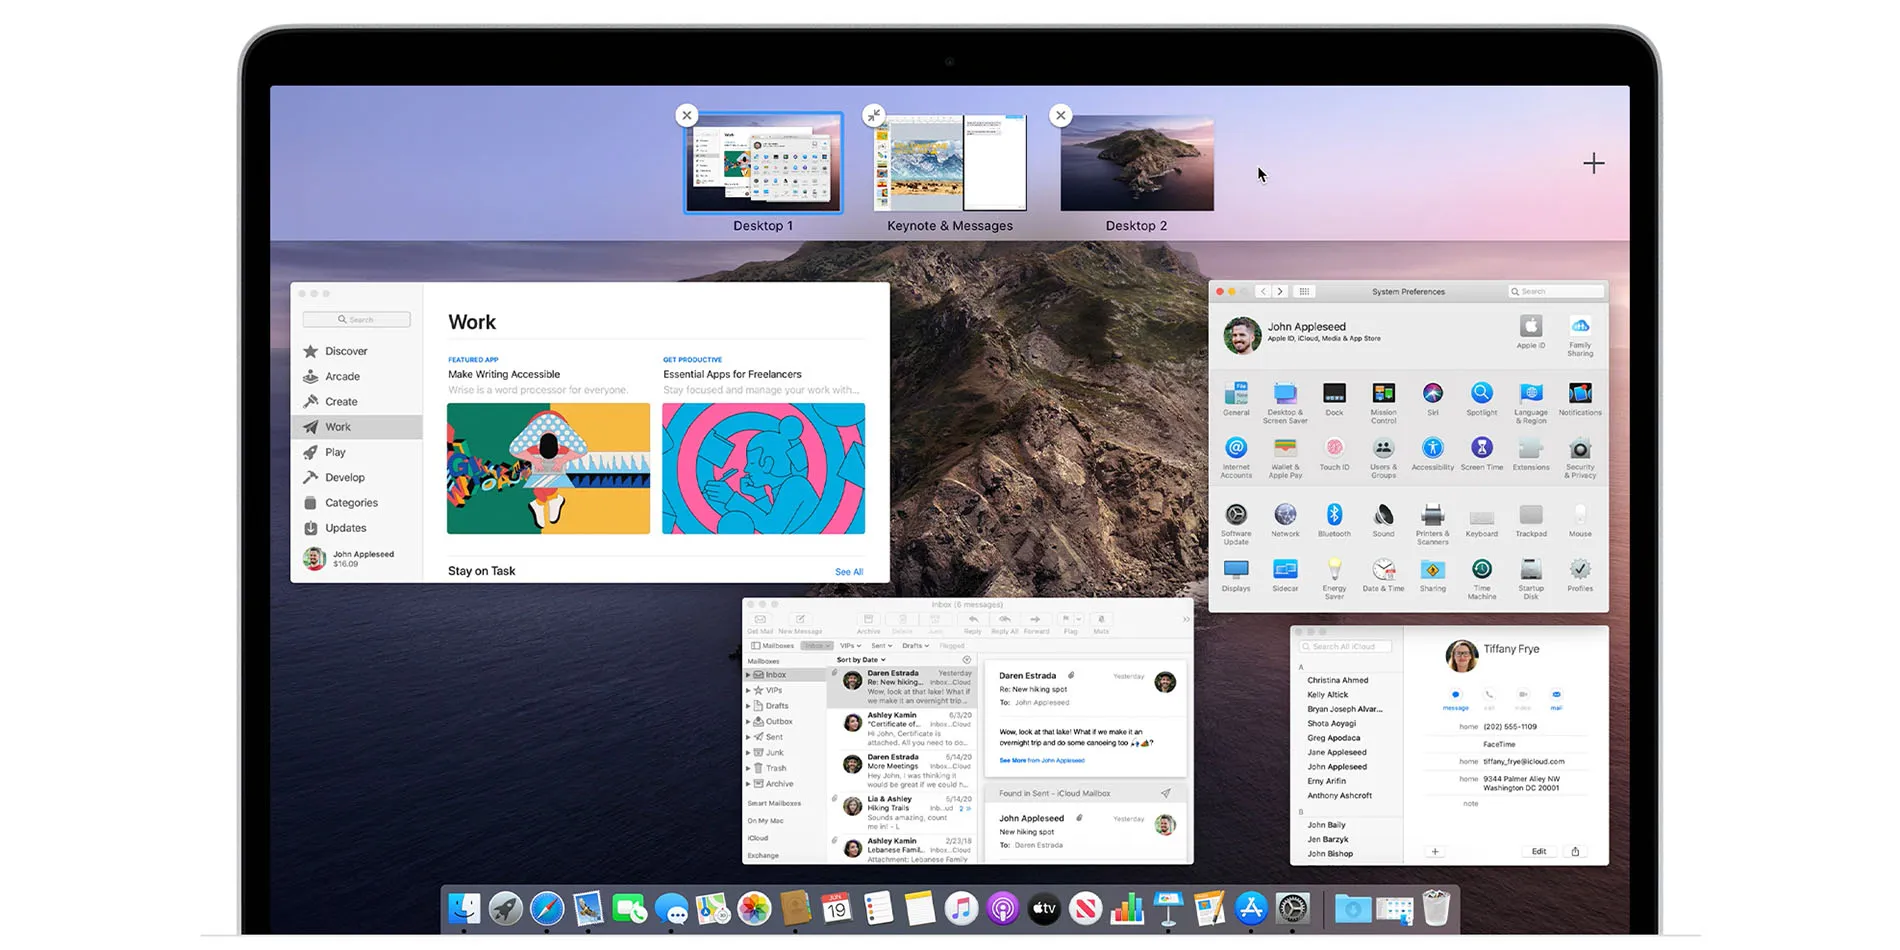
Task: Add new desktop with plus button
Action: coord(1594,163)
